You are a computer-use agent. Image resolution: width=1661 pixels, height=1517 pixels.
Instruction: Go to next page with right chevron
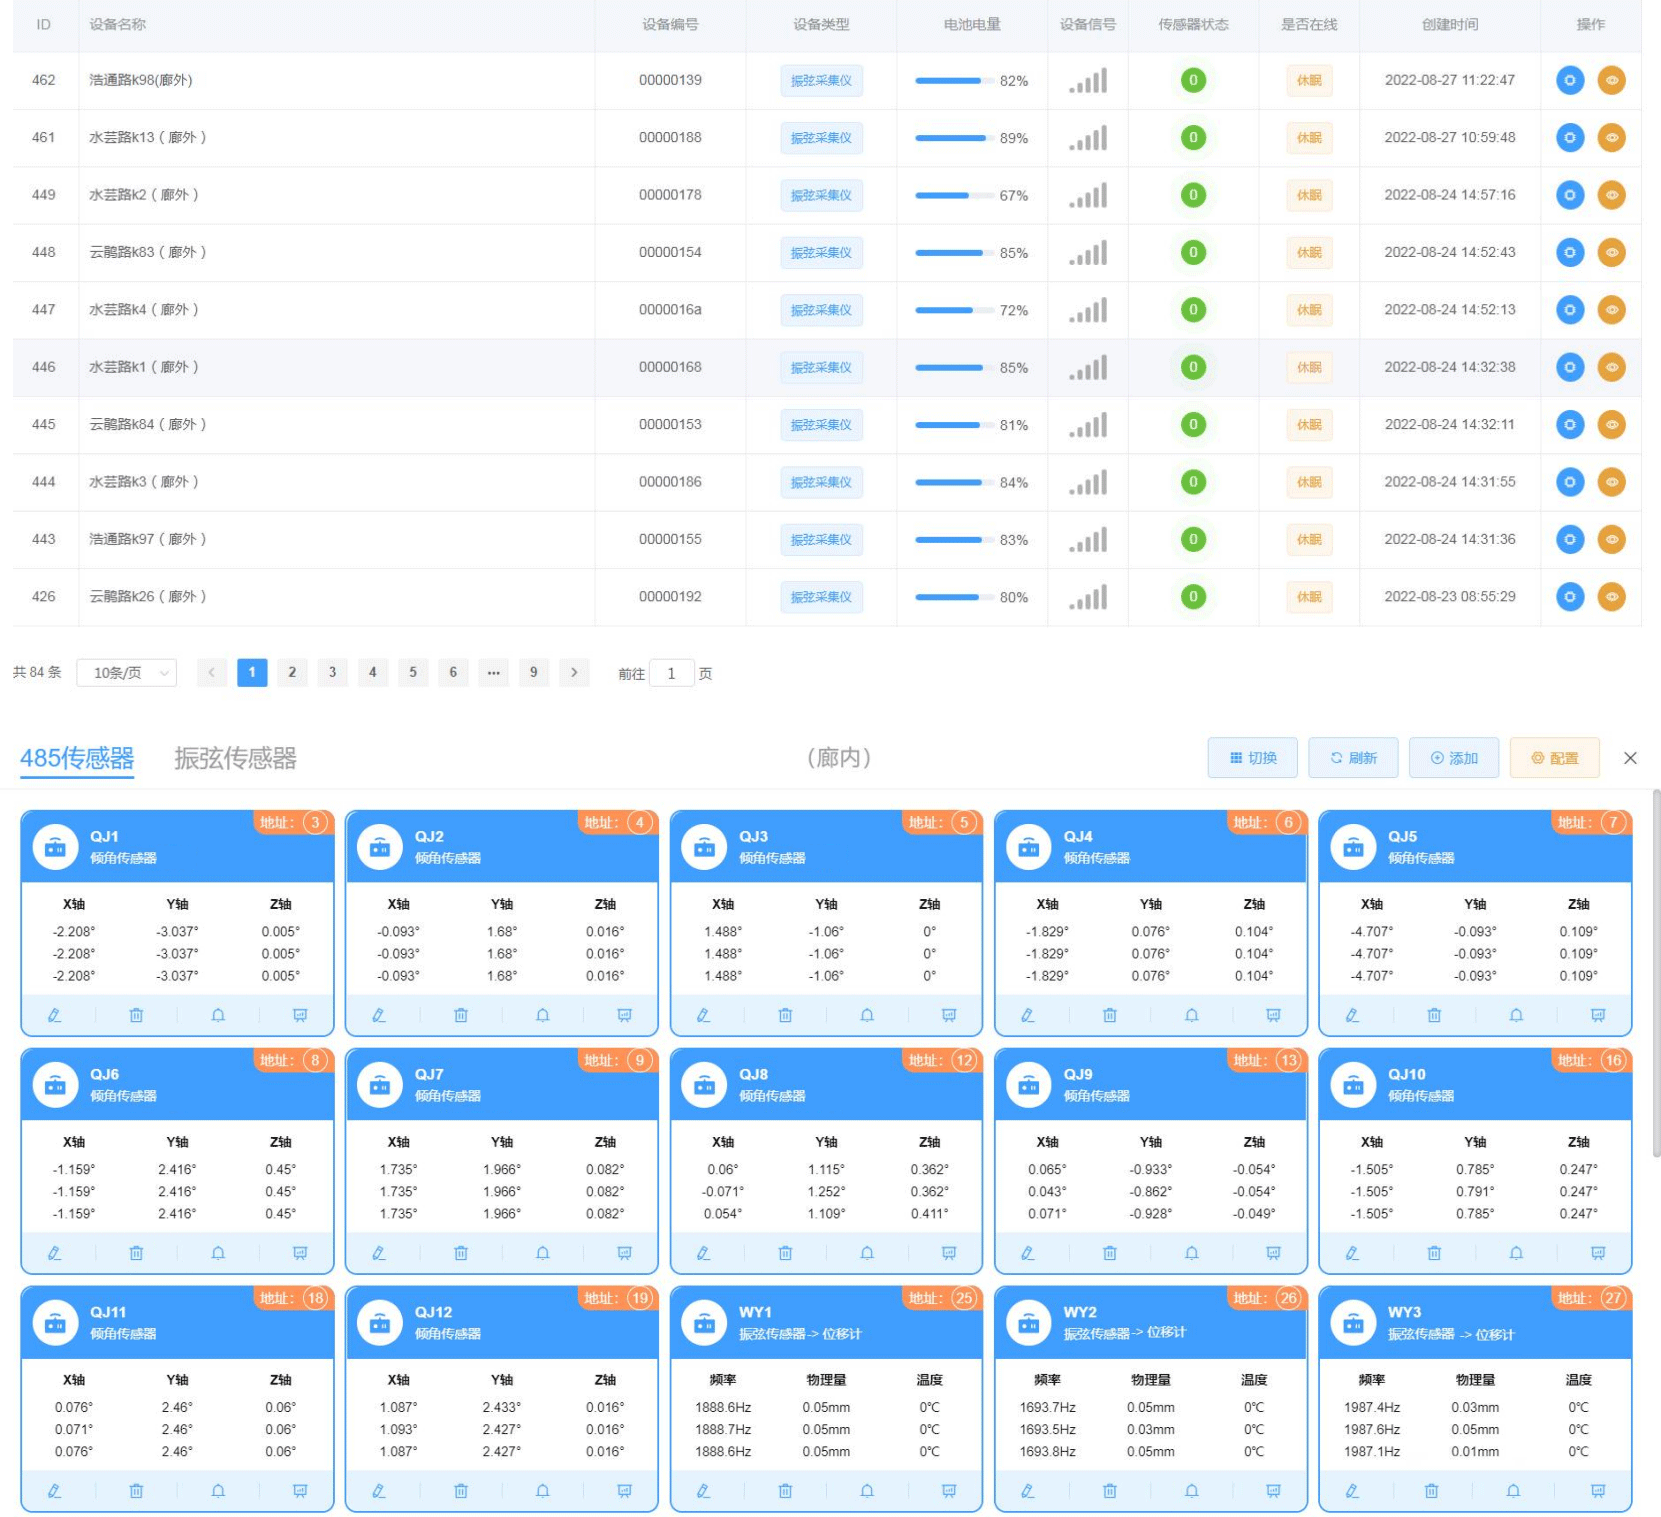pos(574,673)
